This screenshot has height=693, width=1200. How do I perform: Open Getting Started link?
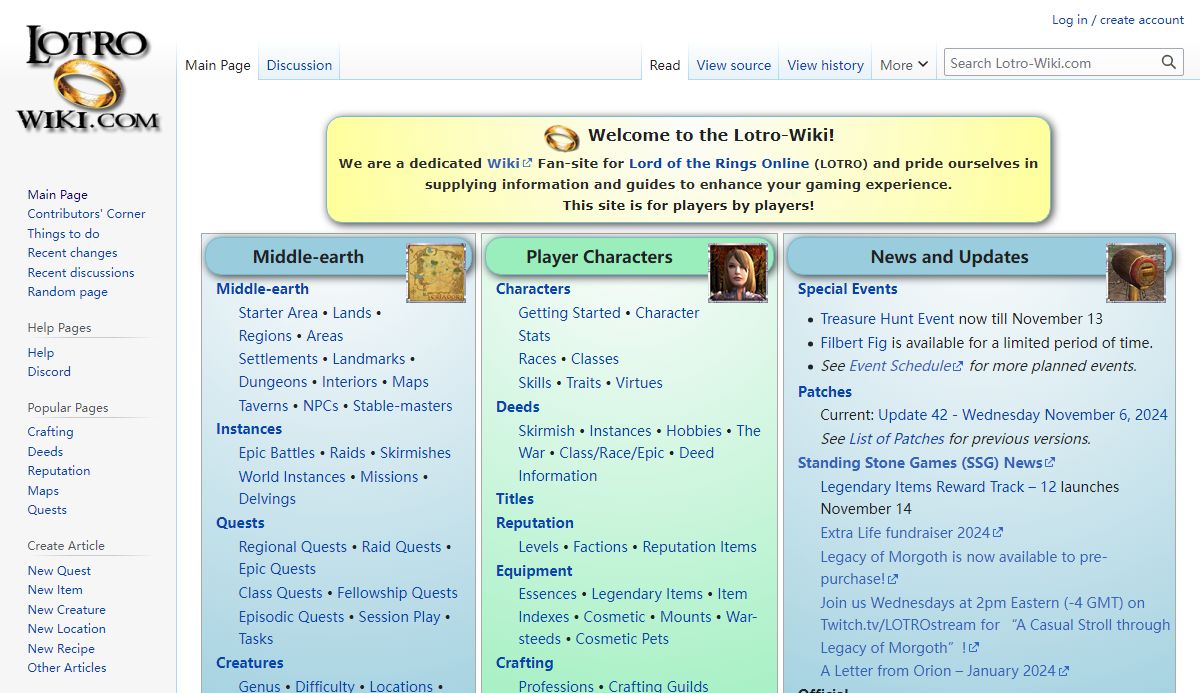[x=569, y=313]
